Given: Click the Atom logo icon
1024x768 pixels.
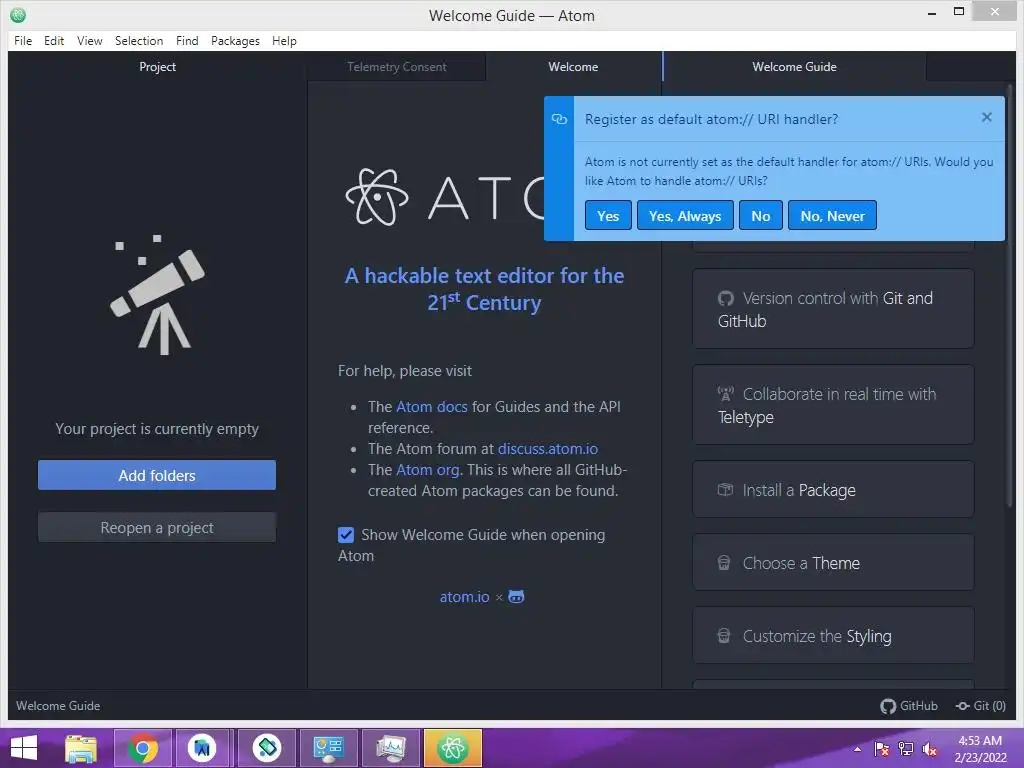Looking at the screenshot, I should pos(377,197).
